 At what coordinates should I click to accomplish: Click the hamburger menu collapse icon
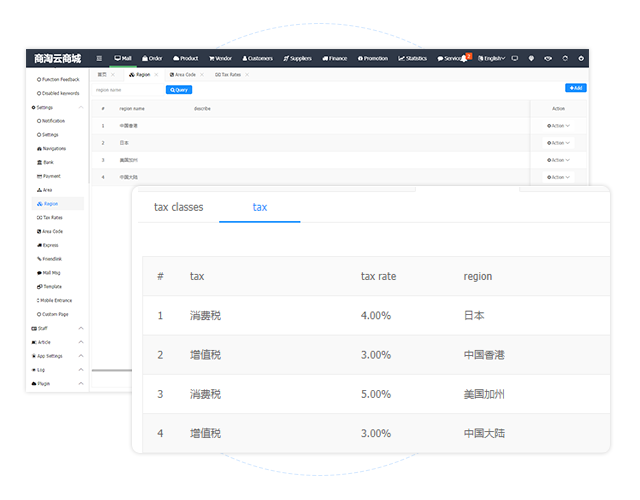(x=99, y=58)
